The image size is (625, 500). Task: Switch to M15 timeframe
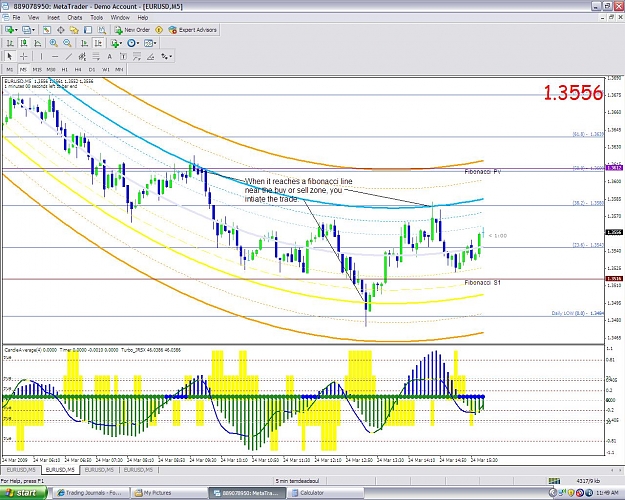[x=37, y=69]
